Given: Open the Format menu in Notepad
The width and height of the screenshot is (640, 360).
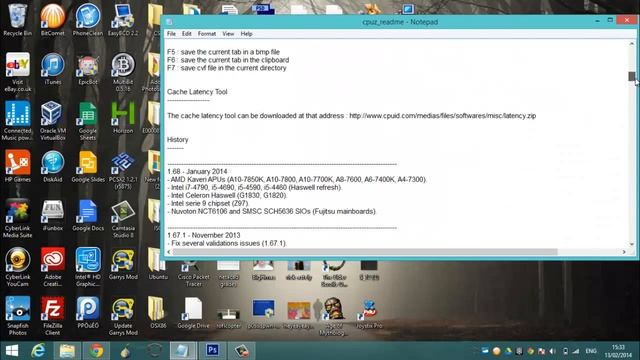Looking at the screenshot, I should click(x=207, y=34).
